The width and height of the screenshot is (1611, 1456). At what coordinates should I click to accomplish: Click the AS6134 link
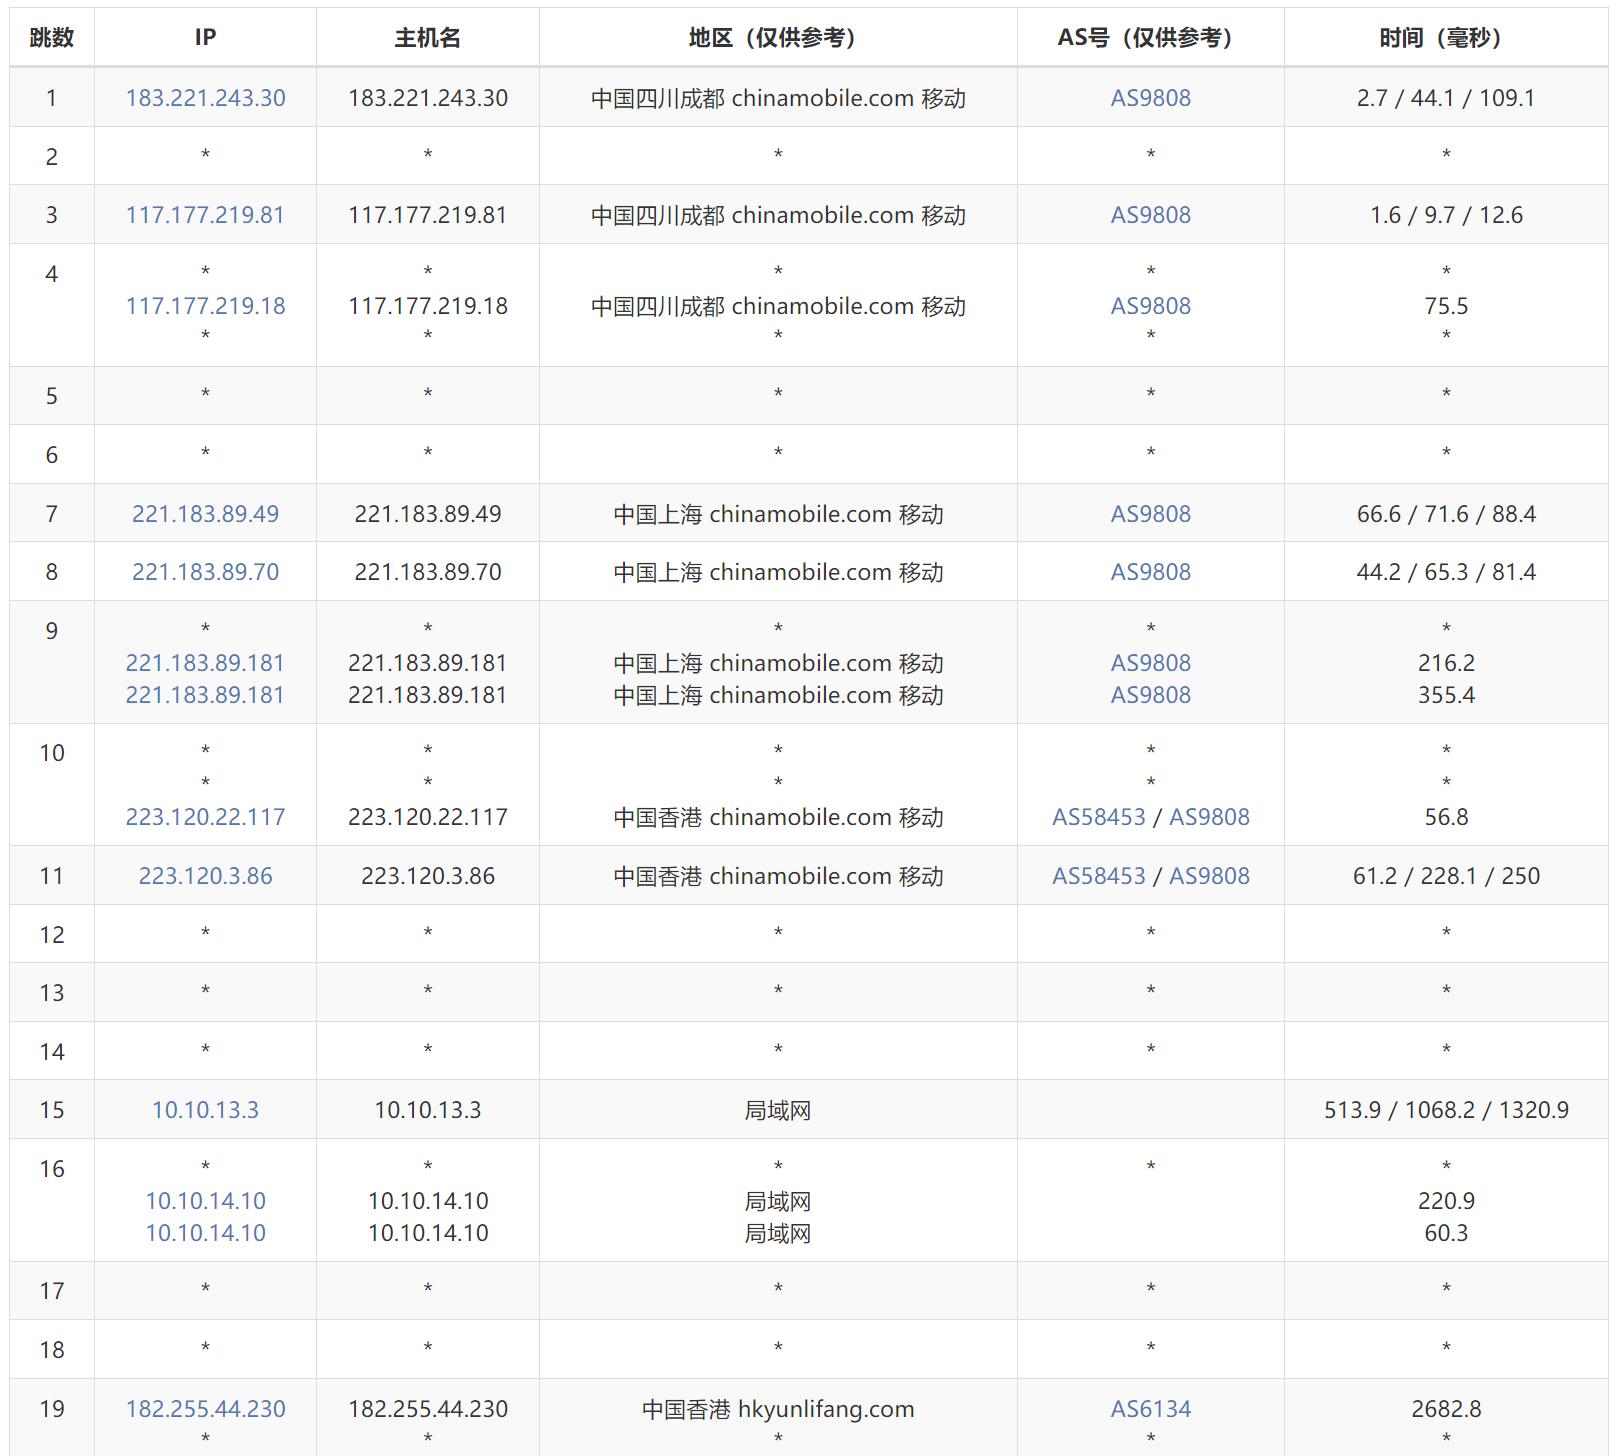point(1150,1409)
